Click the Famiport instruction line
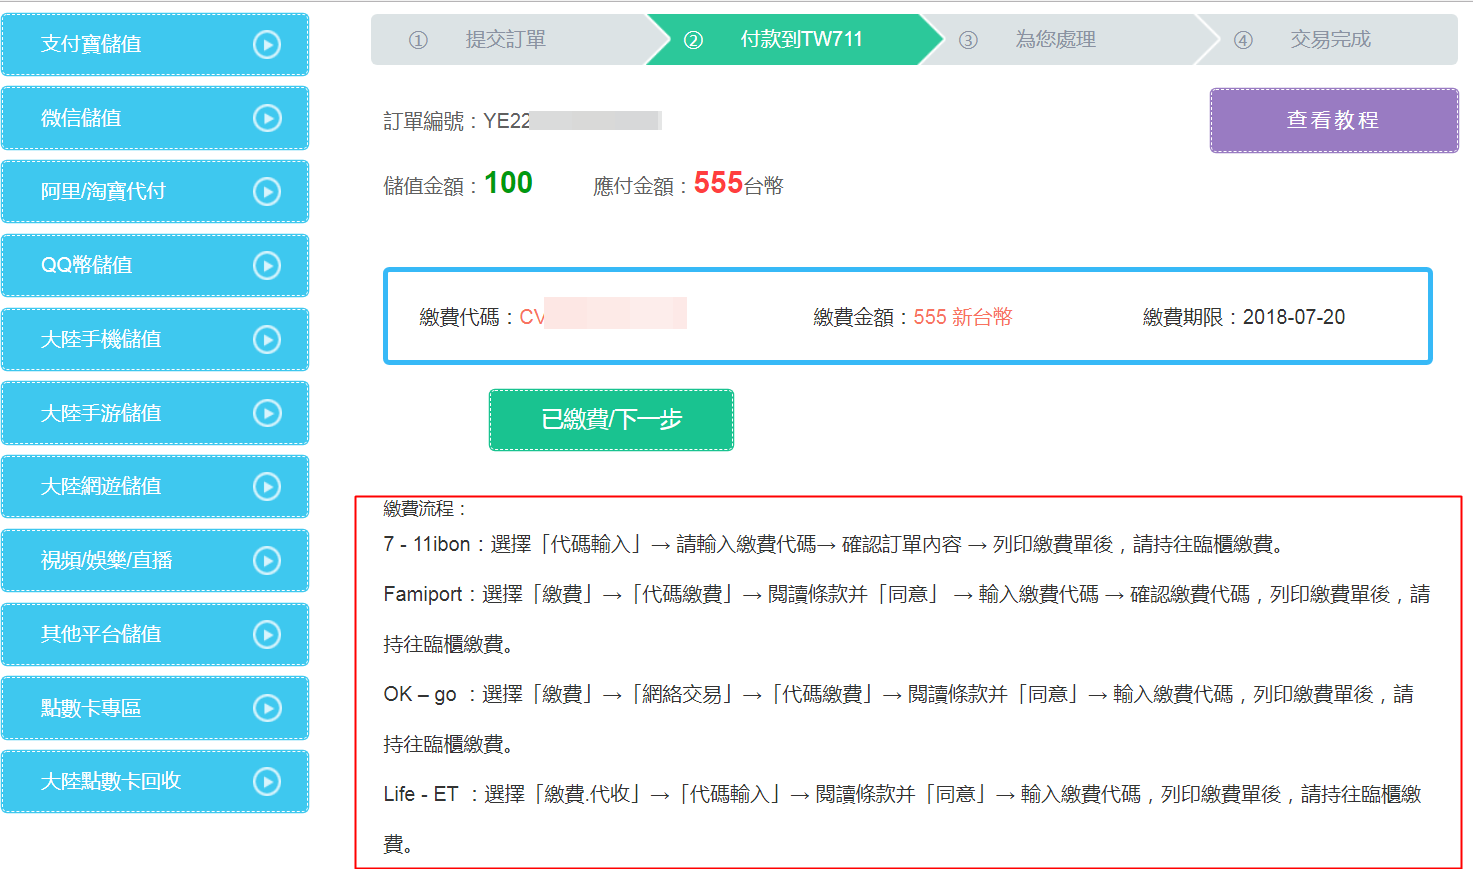The image size is (1473, 869). coord(907,619)
